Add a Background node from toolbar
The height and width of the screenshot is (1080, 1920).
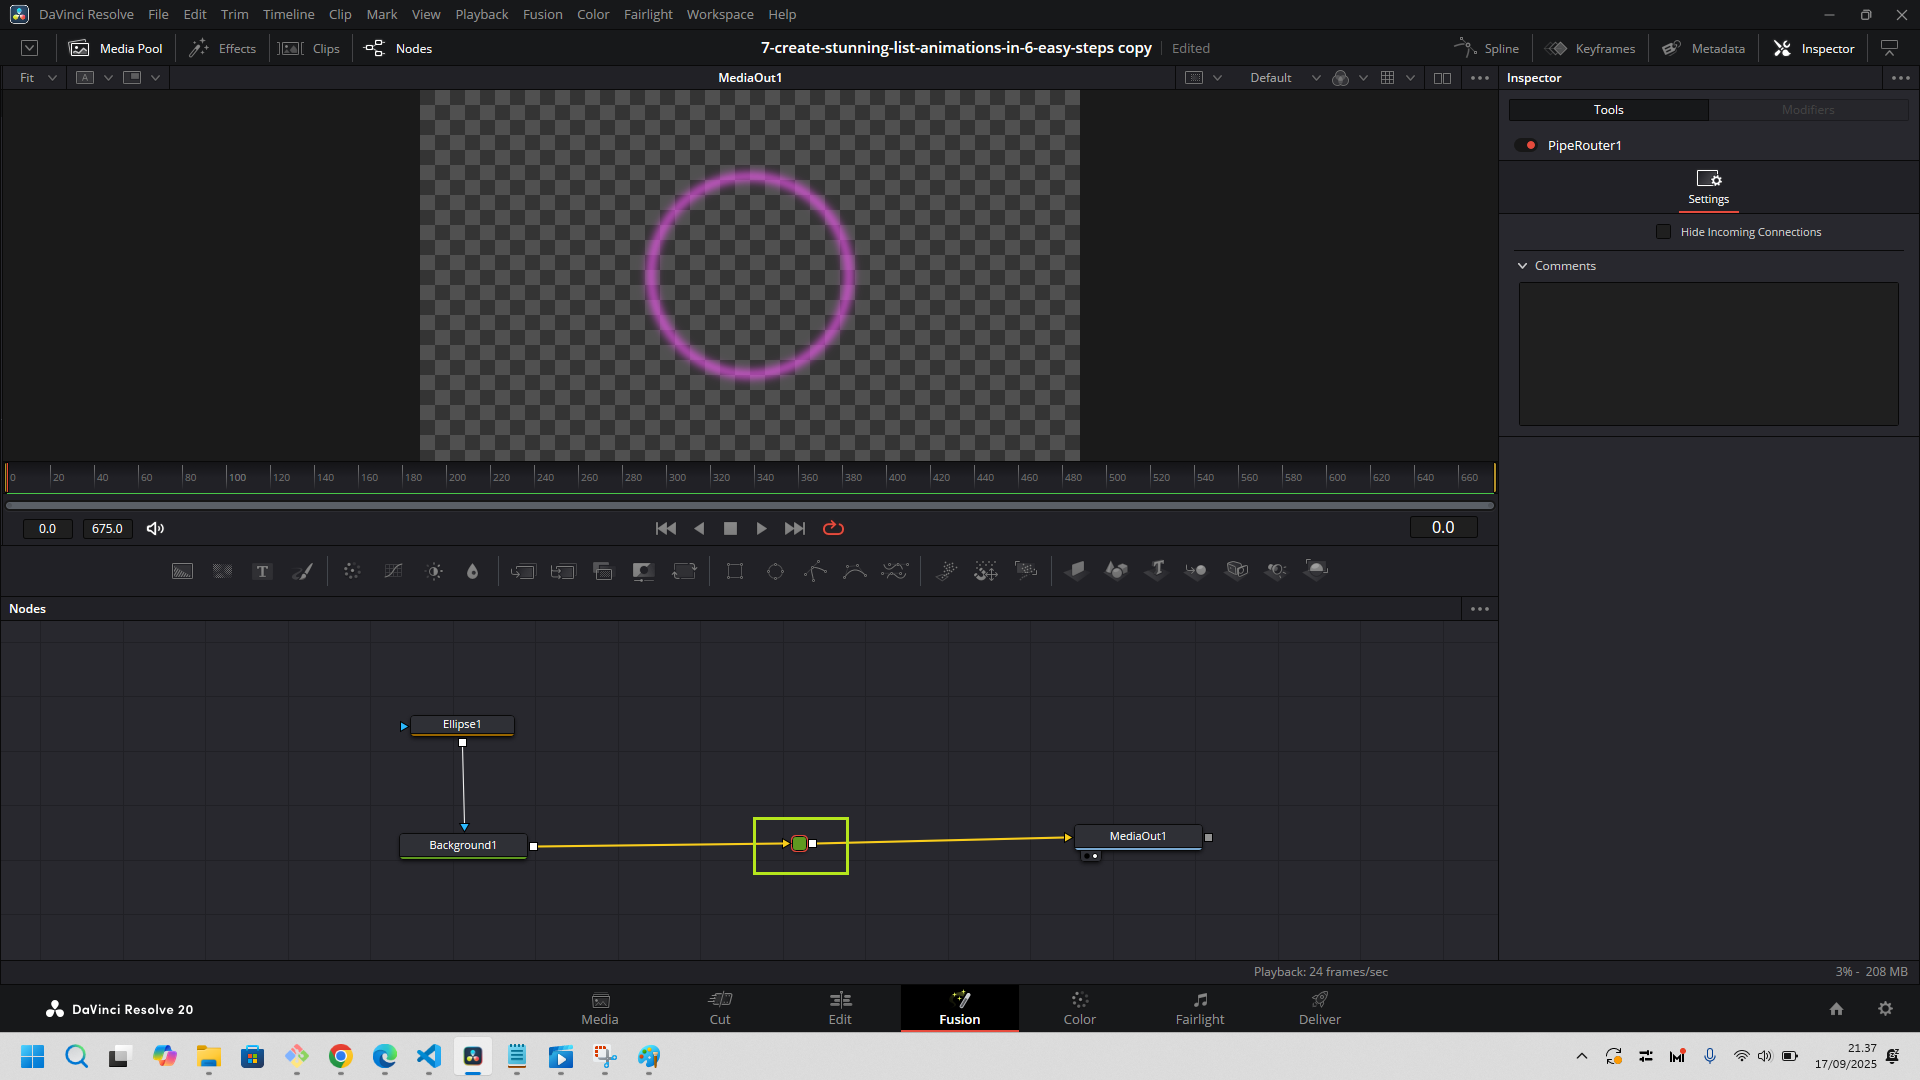pyautogui.click(x=182, y=571)
